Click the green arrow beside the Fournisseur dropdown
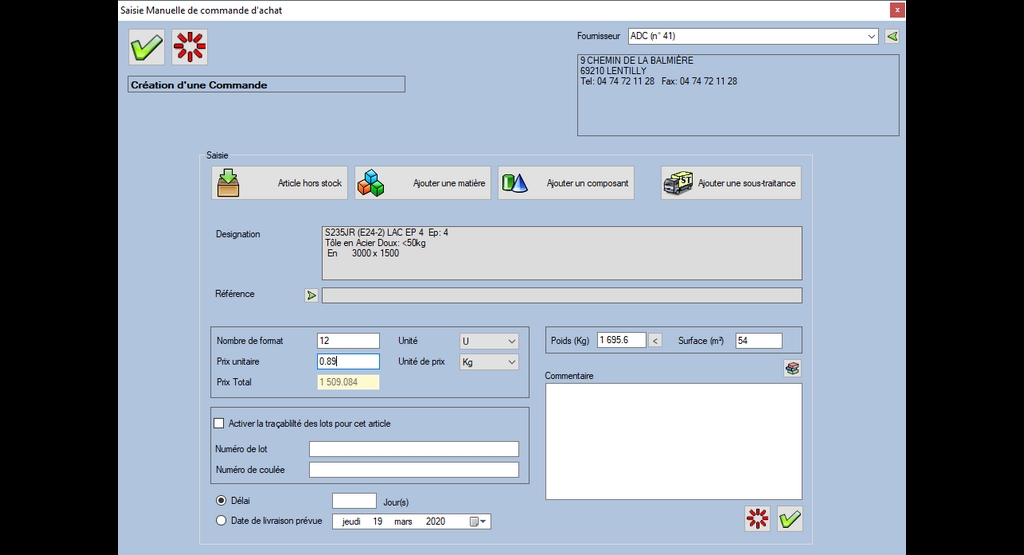The width and height of the screenshot is (1024, 555). tap(891, 37)
